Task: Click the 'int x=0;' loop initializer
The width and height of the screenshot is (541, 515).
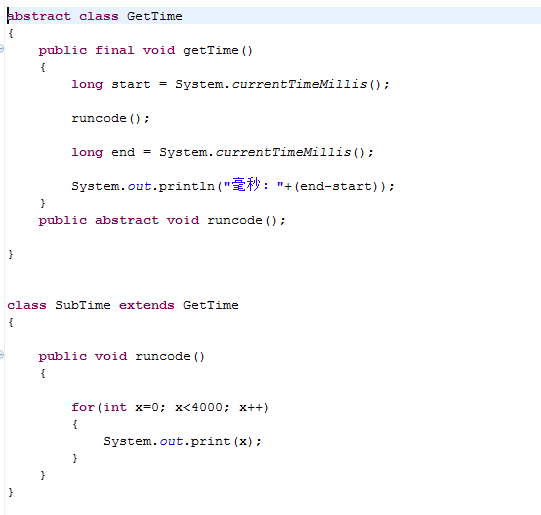Action: point(135,407)
